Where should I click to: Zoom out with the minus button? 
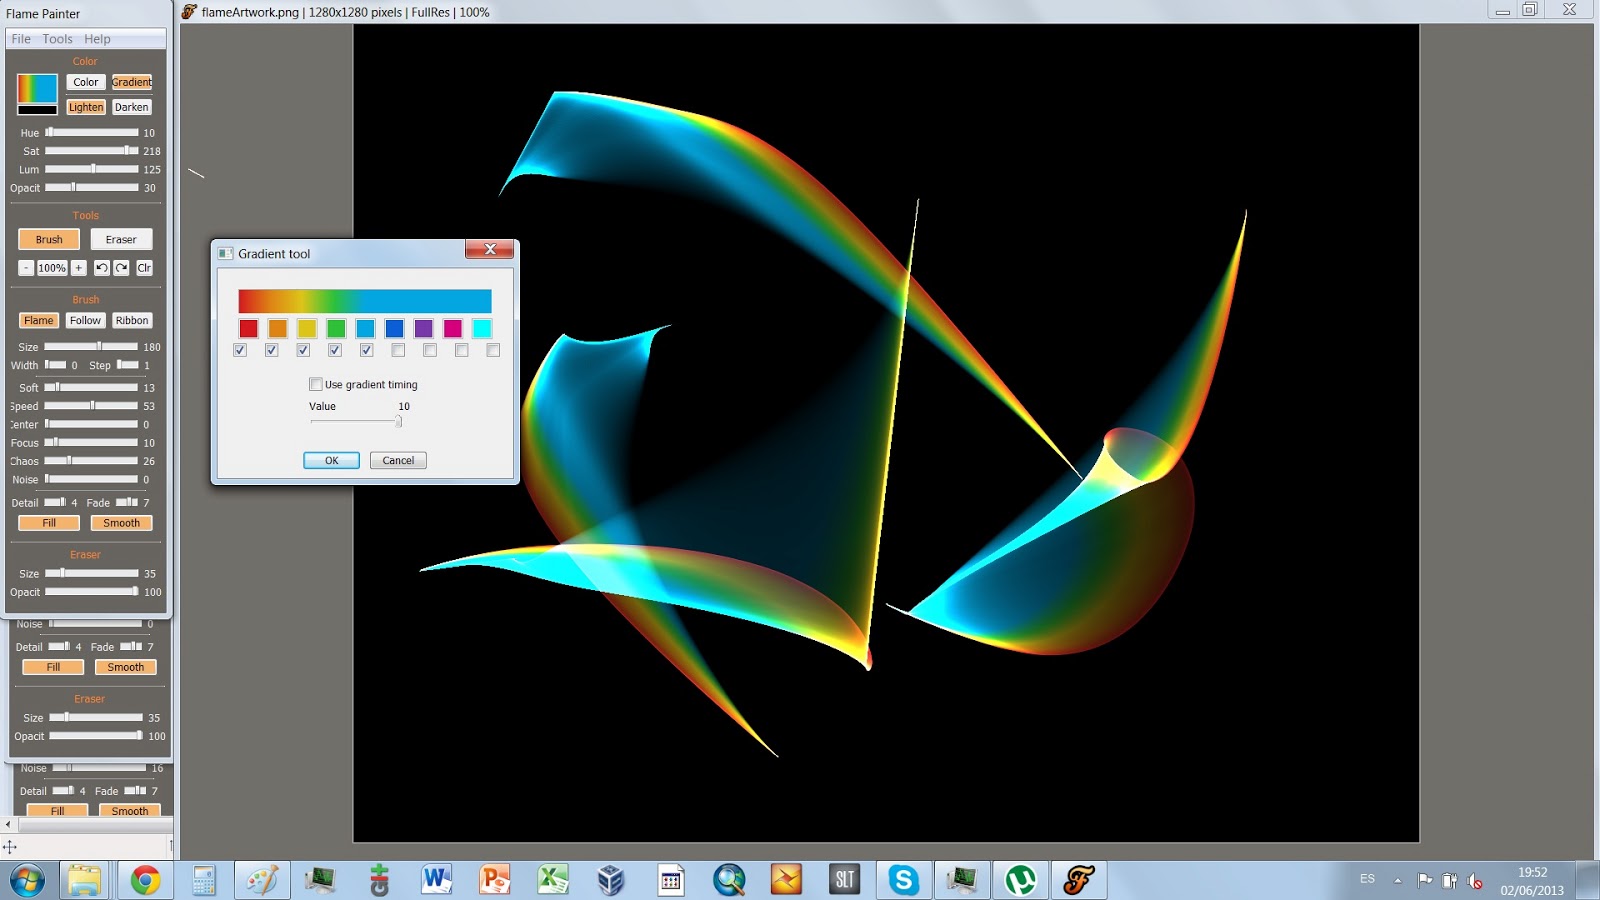[x=26, y=268]
